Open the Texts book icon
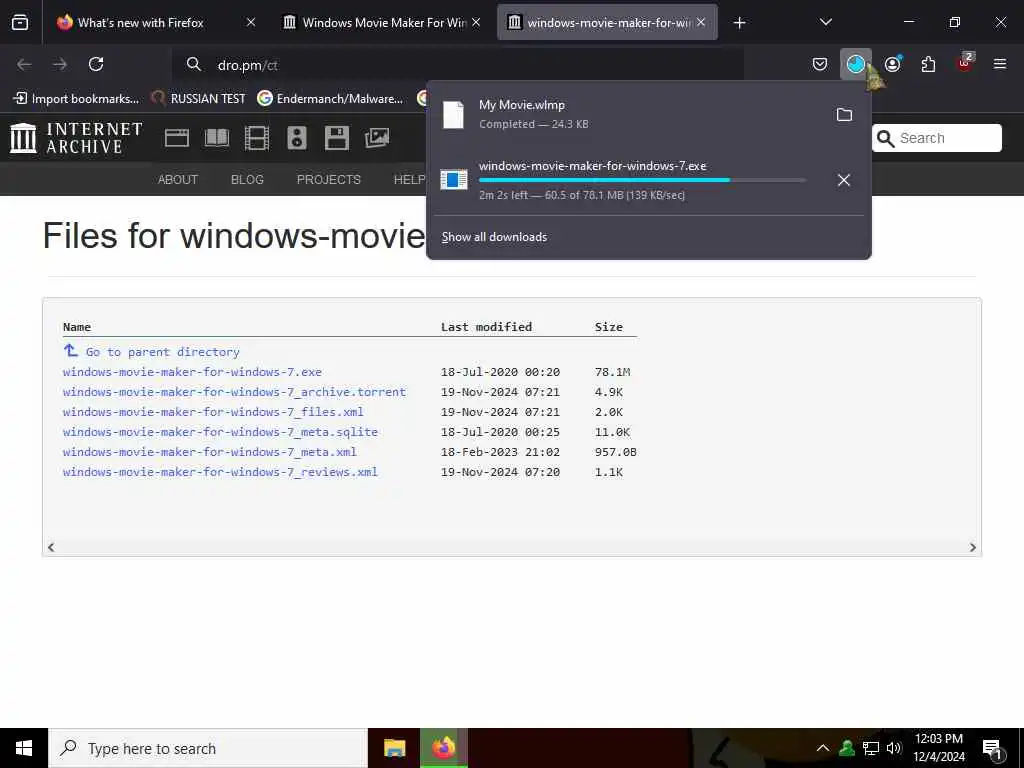Viewport: 1024px width, 768px height. [x=217, y=138]
